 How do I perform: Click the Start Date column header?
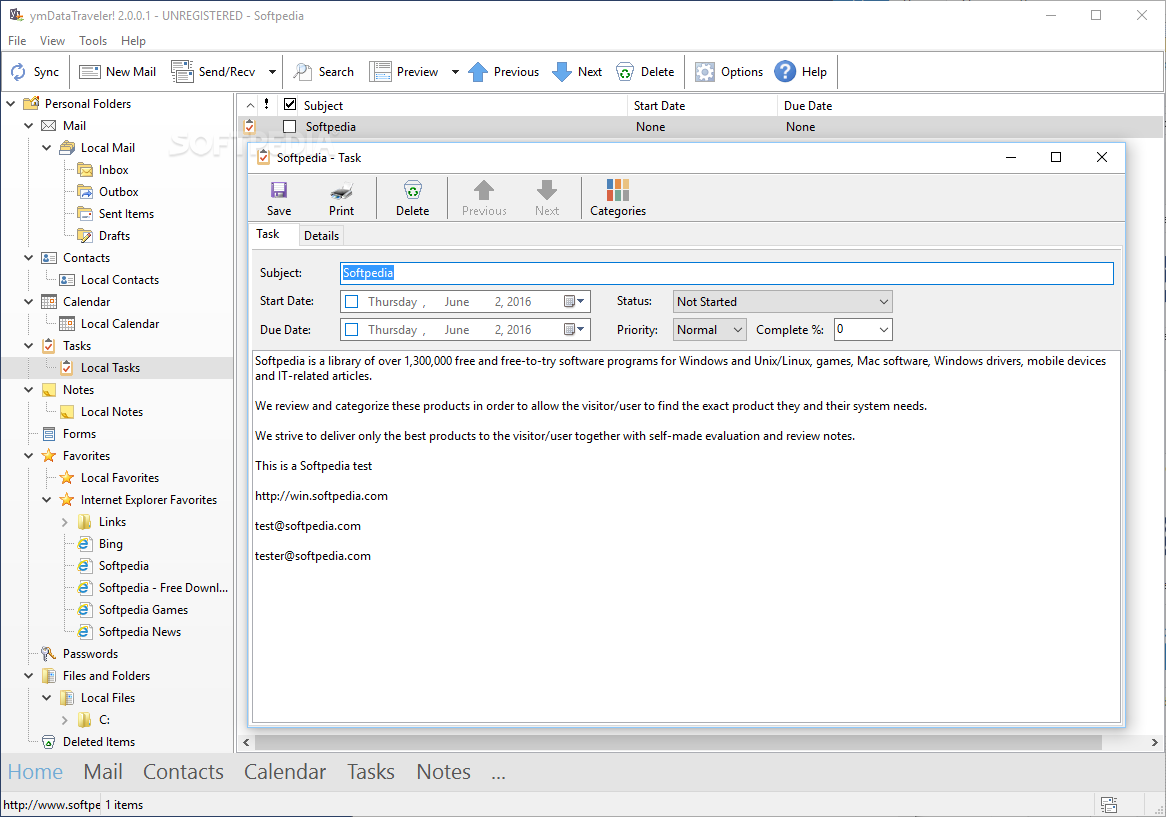click(702, 106)
